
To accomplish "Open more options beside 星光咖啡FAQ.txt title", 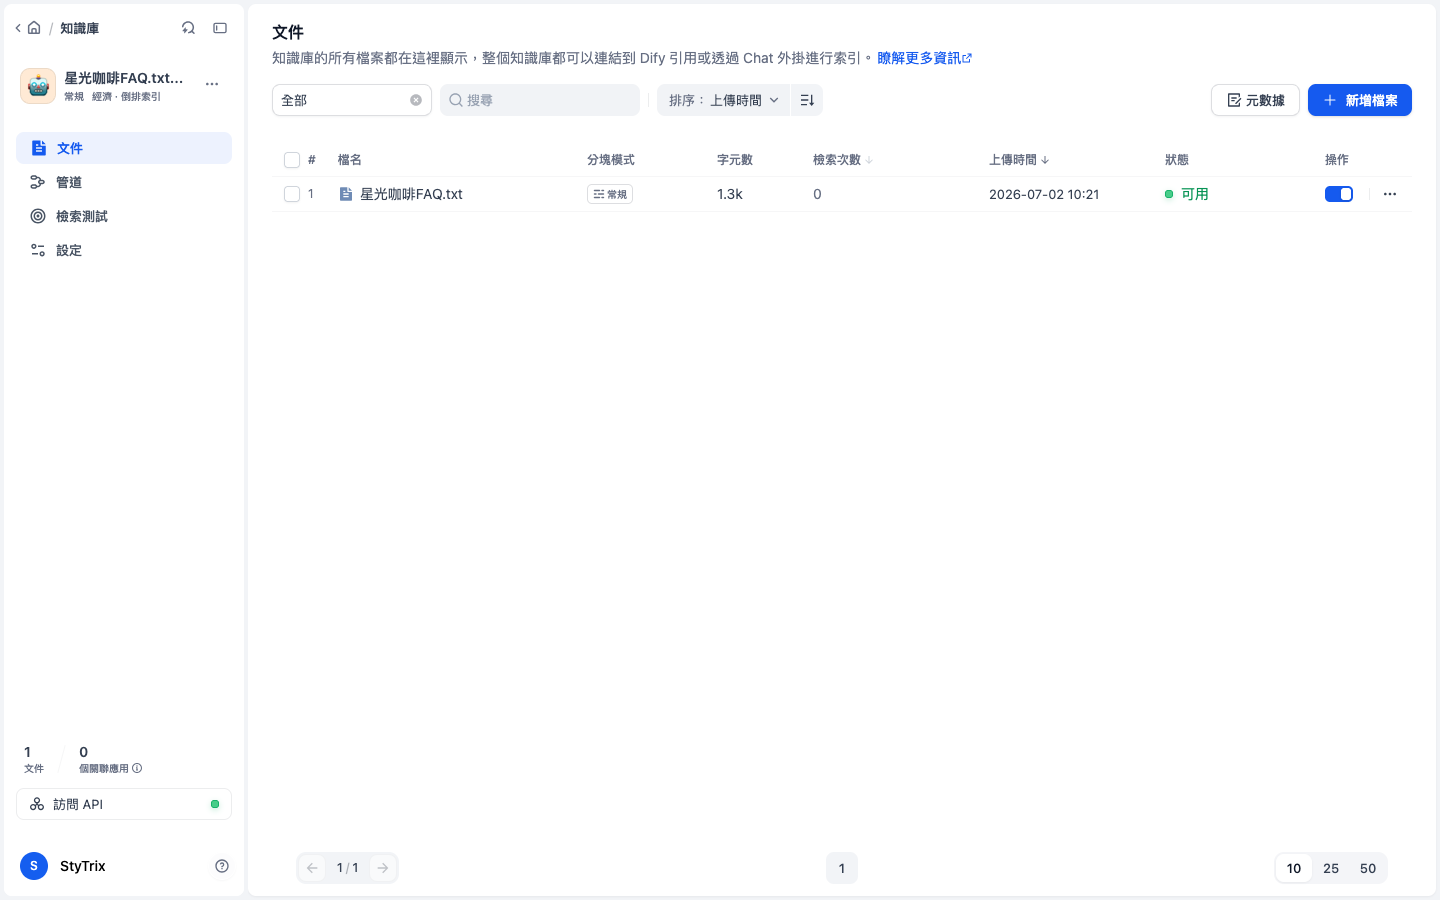I will 212,84.
